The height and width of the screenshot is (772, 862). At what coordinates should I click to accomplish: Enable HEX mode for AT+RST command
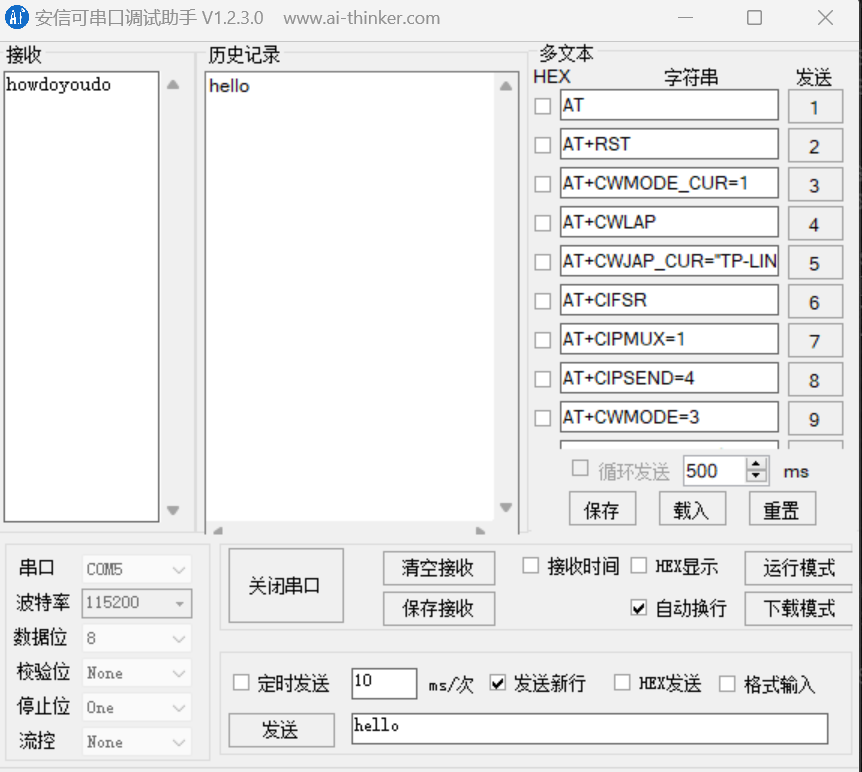(542, 144)
